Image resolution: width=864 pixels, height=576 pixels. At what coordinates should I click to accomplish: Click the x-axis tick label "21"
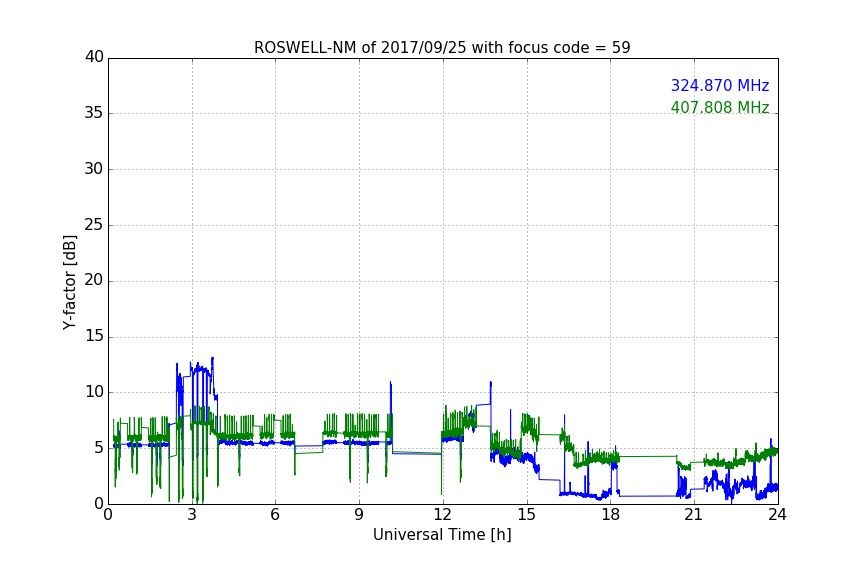point(694,515)
